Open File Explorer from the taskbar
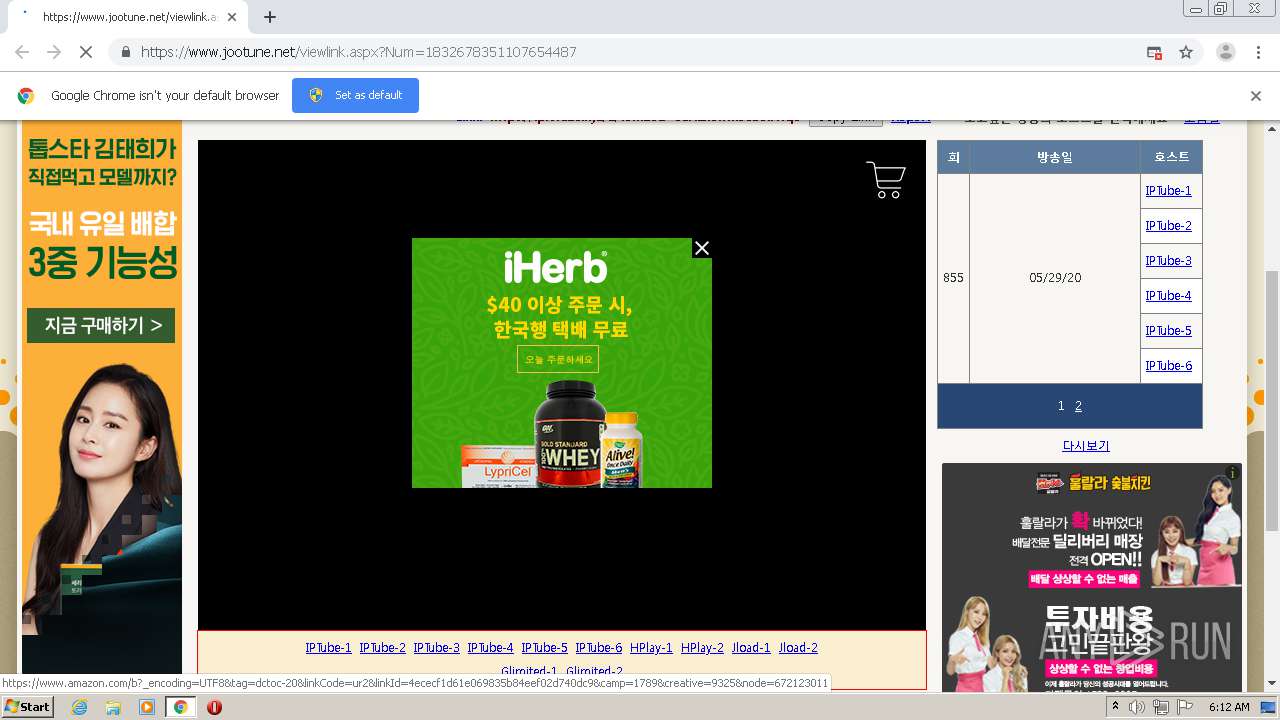1280x720 pixels. tap(113, 707)
